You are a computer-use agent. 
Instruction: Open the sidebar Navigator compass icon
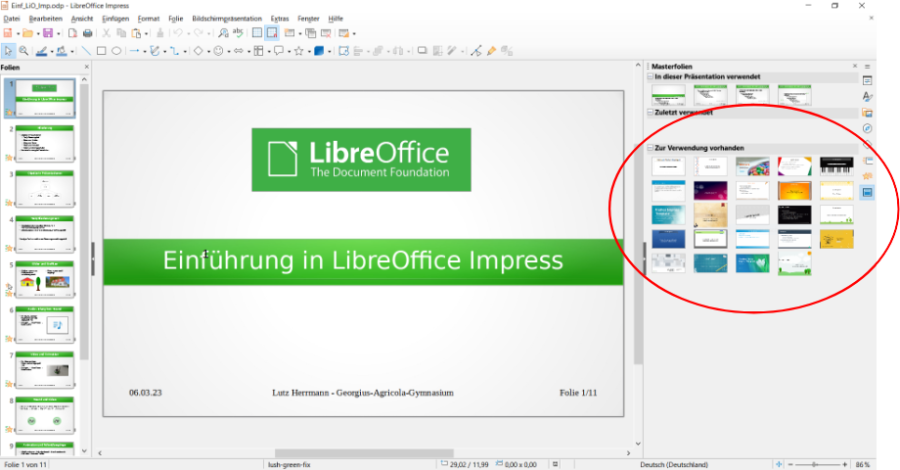pos(867,128)
